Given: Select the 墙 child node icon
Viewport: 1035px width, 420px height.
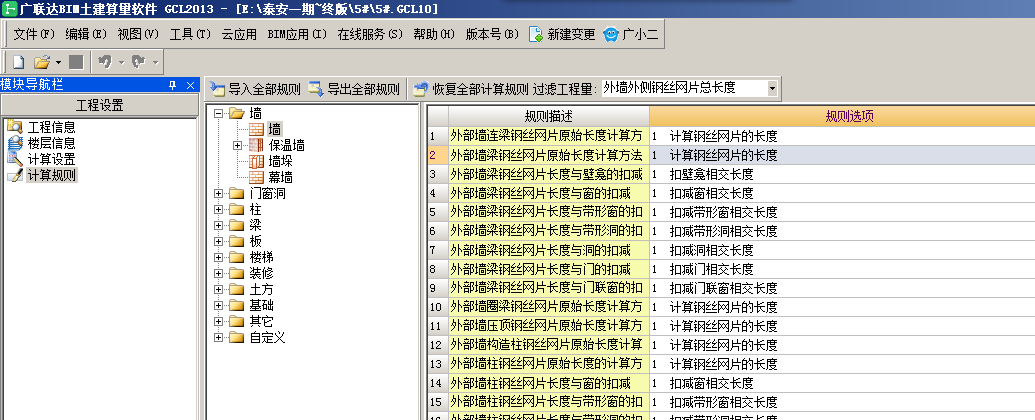Looking at the screenshot, I should (x=256, y=129).
